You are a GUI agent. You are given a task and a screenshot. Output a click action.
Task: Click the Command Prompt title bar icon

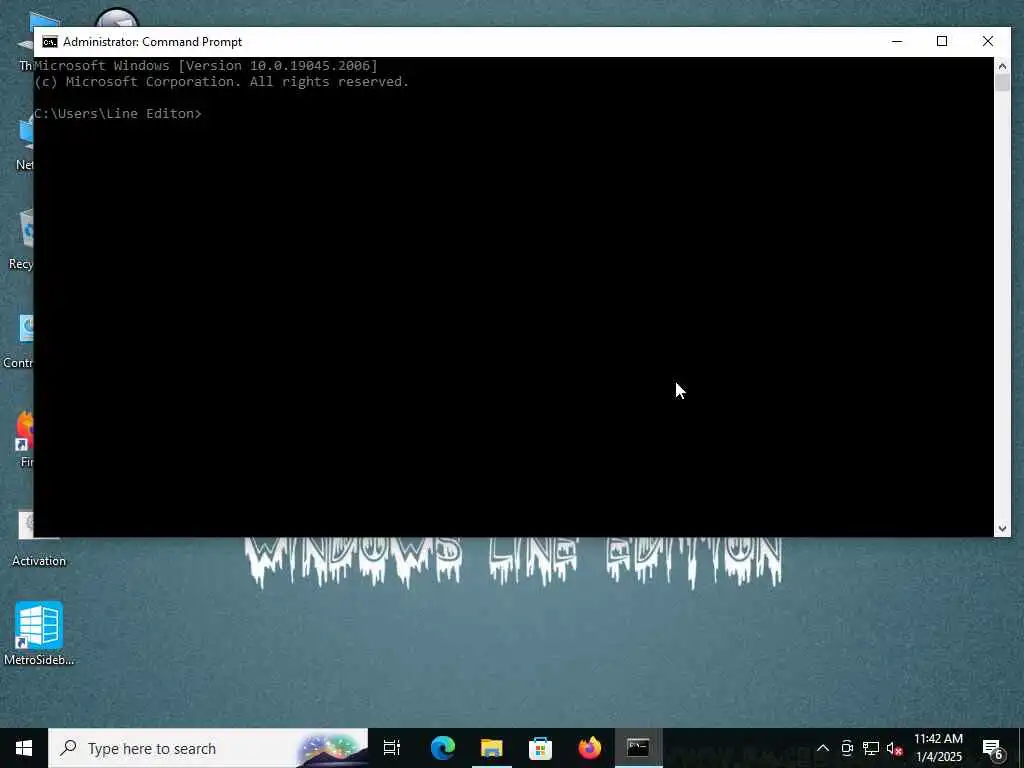(x=50, y=42)
